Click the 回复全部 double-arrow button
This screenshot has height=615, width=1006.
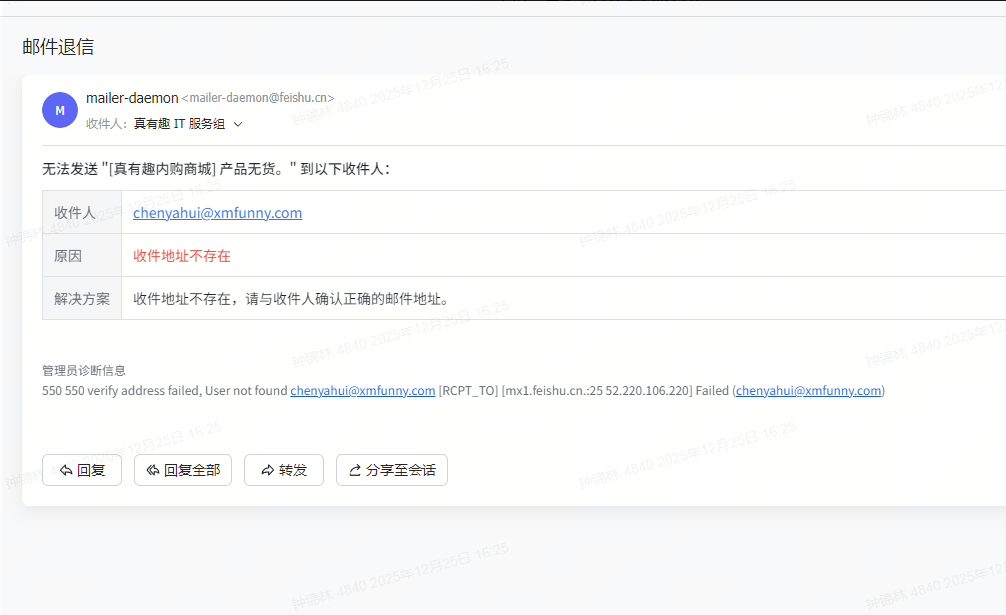click(183, 470)
